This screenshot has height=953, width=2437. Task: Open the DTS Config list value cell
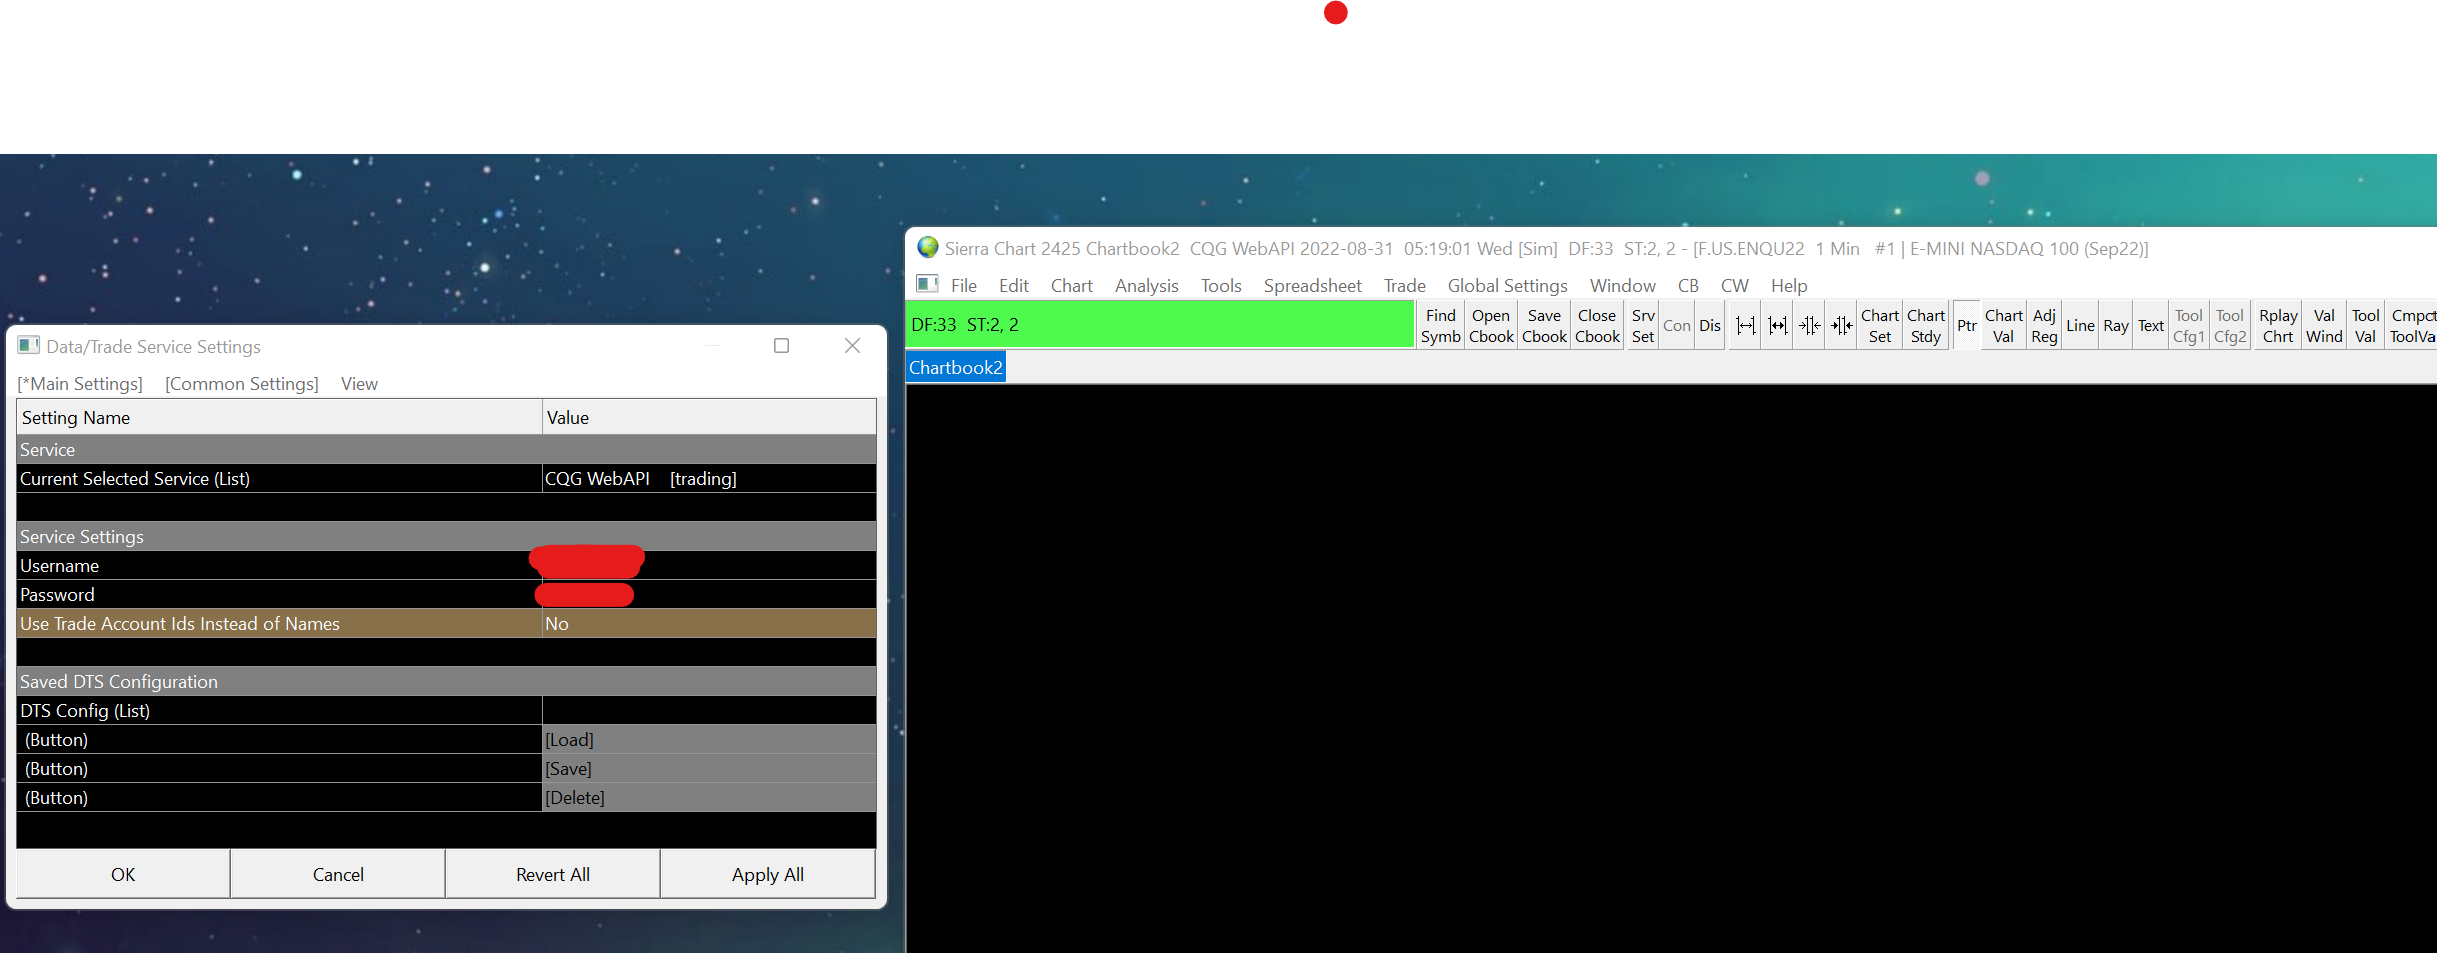(x=709, y=710)
